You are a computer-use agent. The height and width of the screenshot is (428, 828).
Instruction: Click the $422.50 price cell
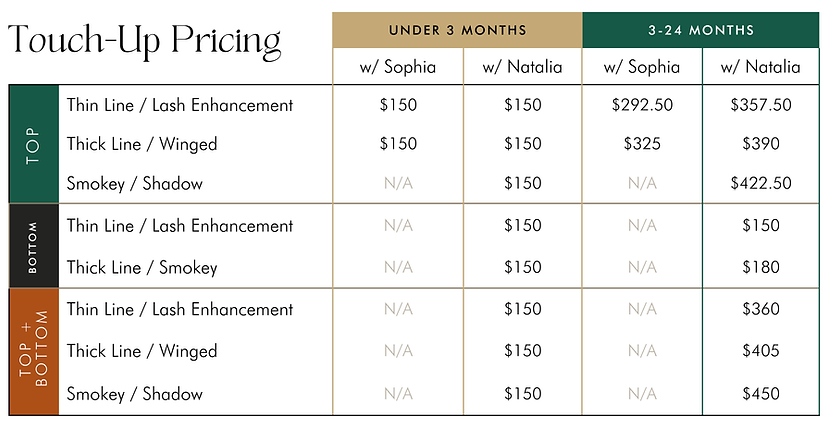click(x=761, y=183)
